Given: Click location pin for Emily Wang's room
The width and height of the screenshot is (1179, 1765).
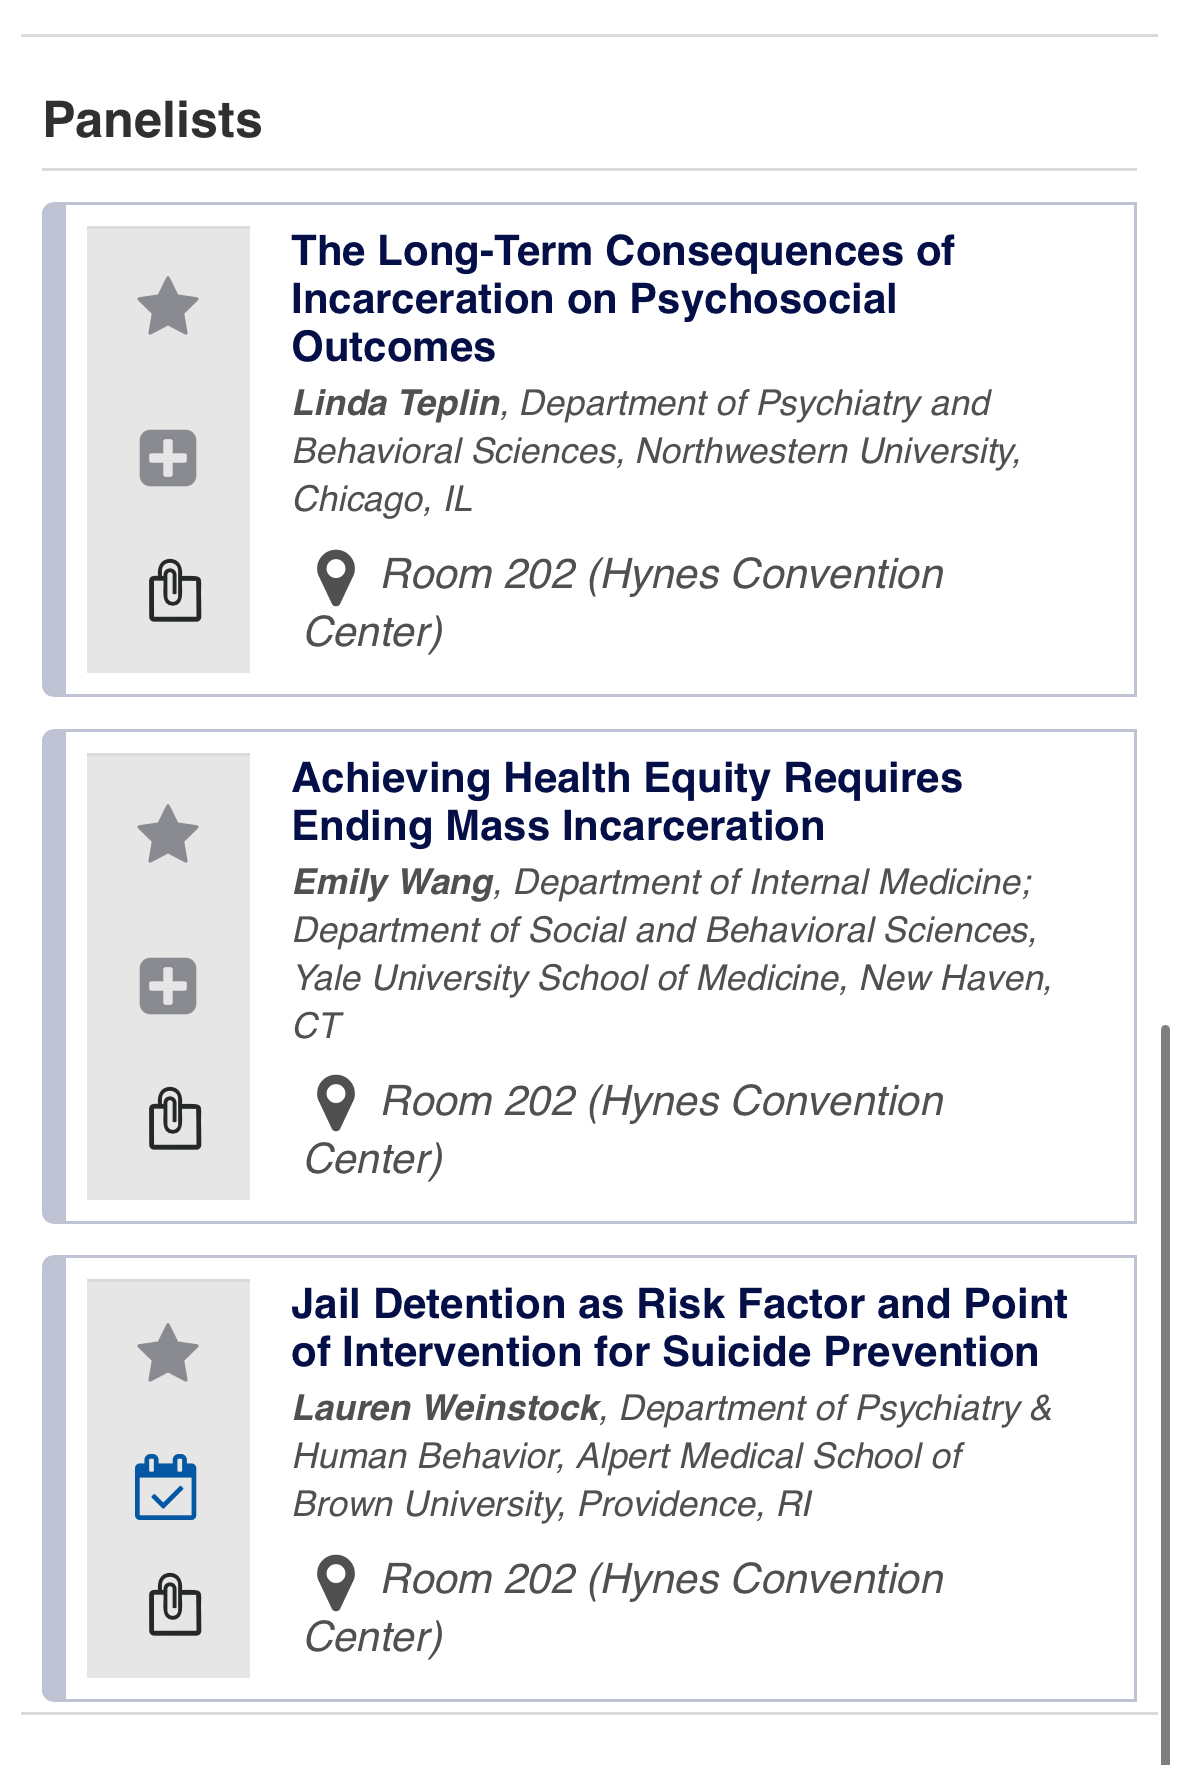Looking at the screenshot, I should pos(336,1104).
